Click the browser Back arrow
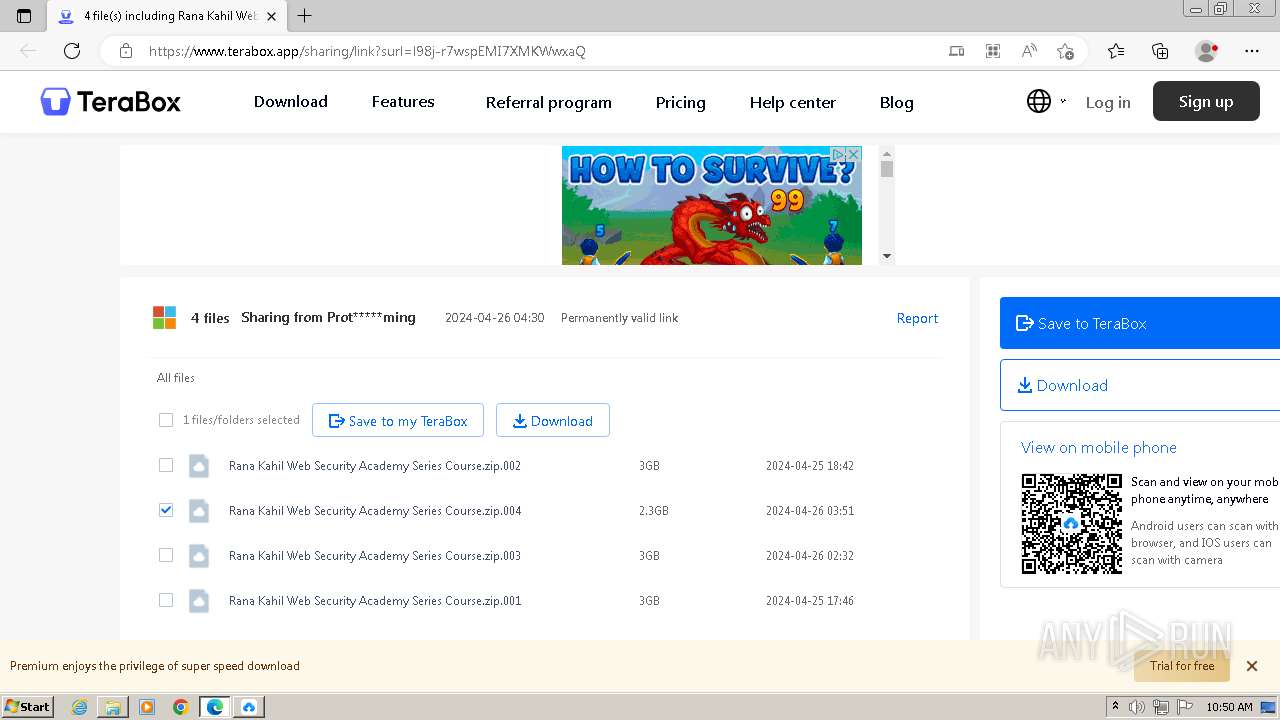The width and height of the screenshot is (1280, 720). point(28,51)
